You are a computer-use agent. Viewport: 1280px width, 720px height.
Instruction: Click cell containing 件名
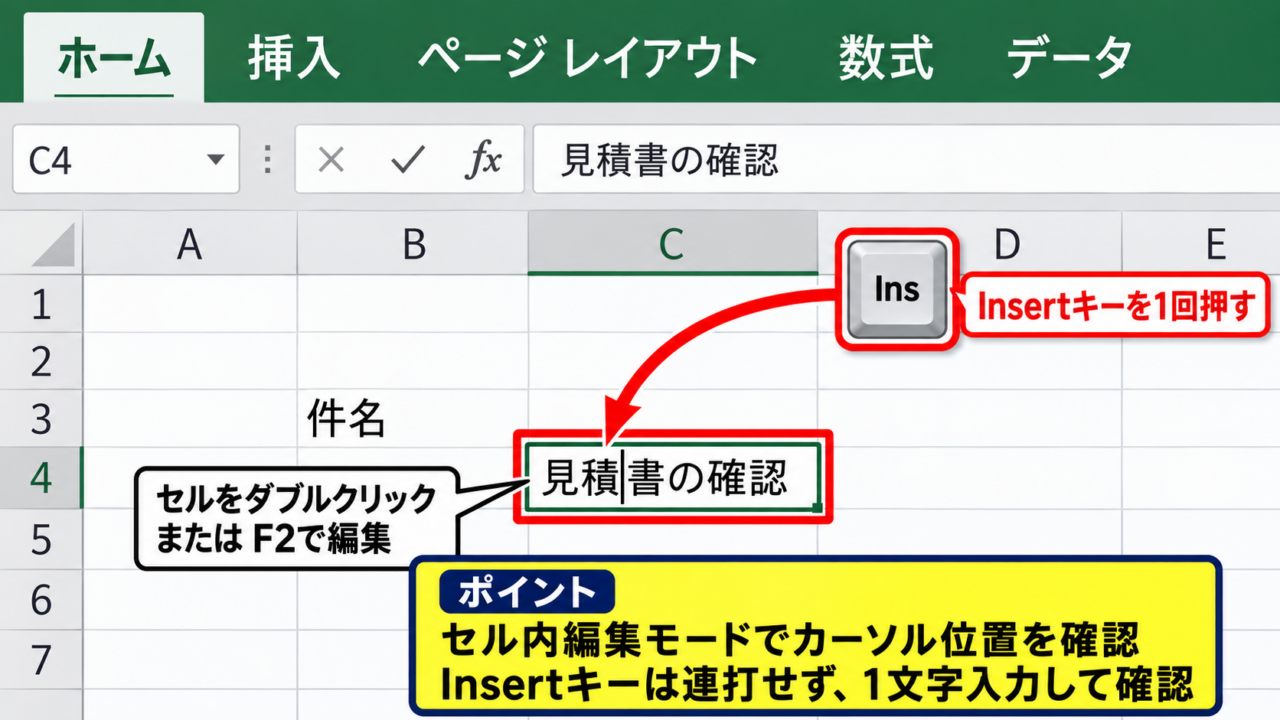coord(413,420)
